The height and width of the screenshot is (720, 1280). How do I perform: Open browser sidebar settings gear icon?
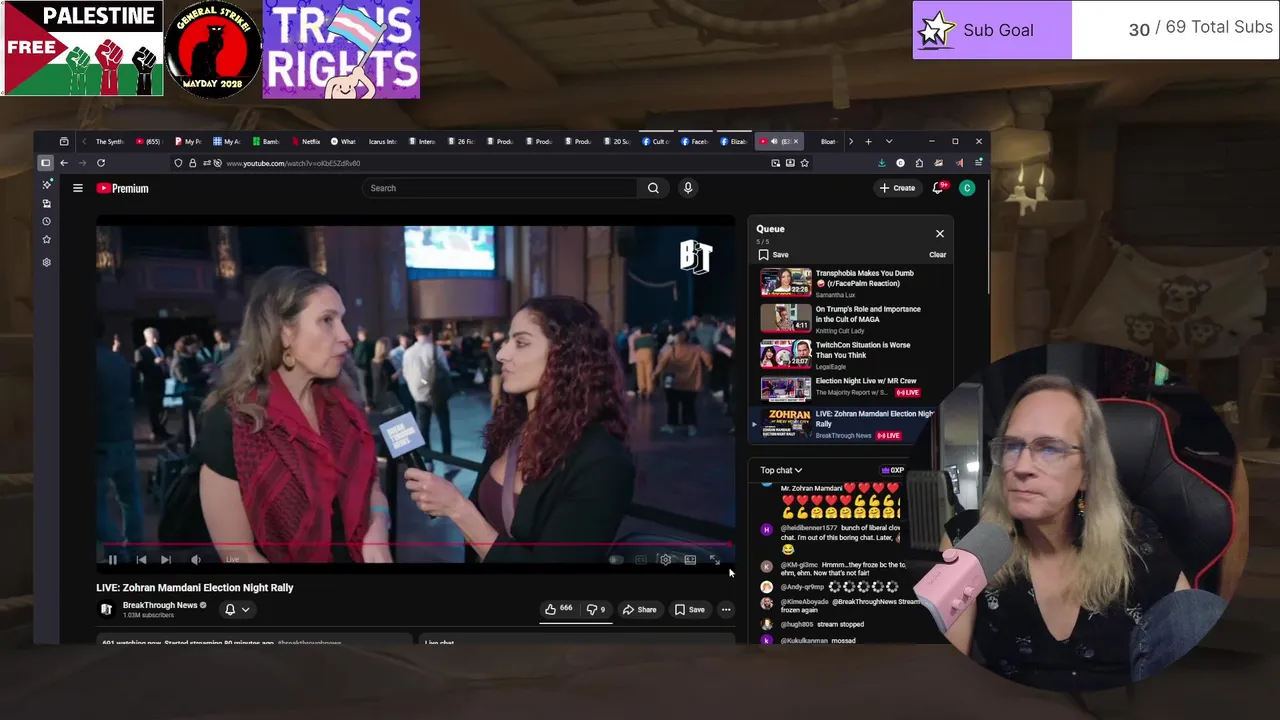tap(46, 262)
